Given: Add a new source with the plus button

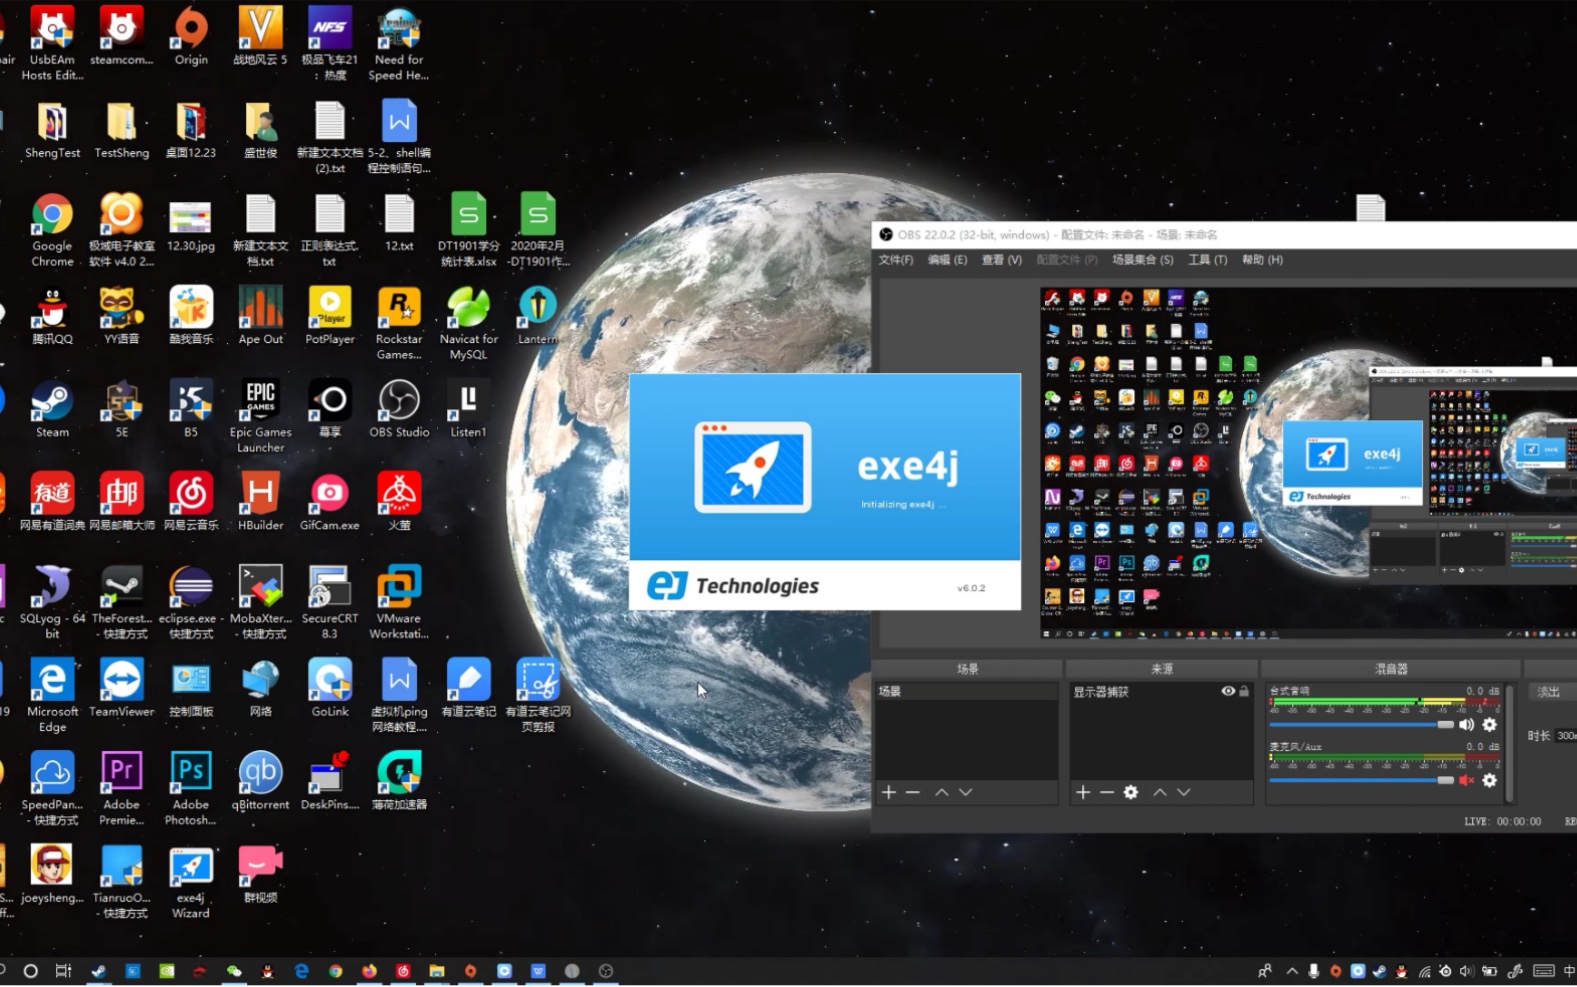Looking at the screenshot, I should click(x=1082, y=792).
